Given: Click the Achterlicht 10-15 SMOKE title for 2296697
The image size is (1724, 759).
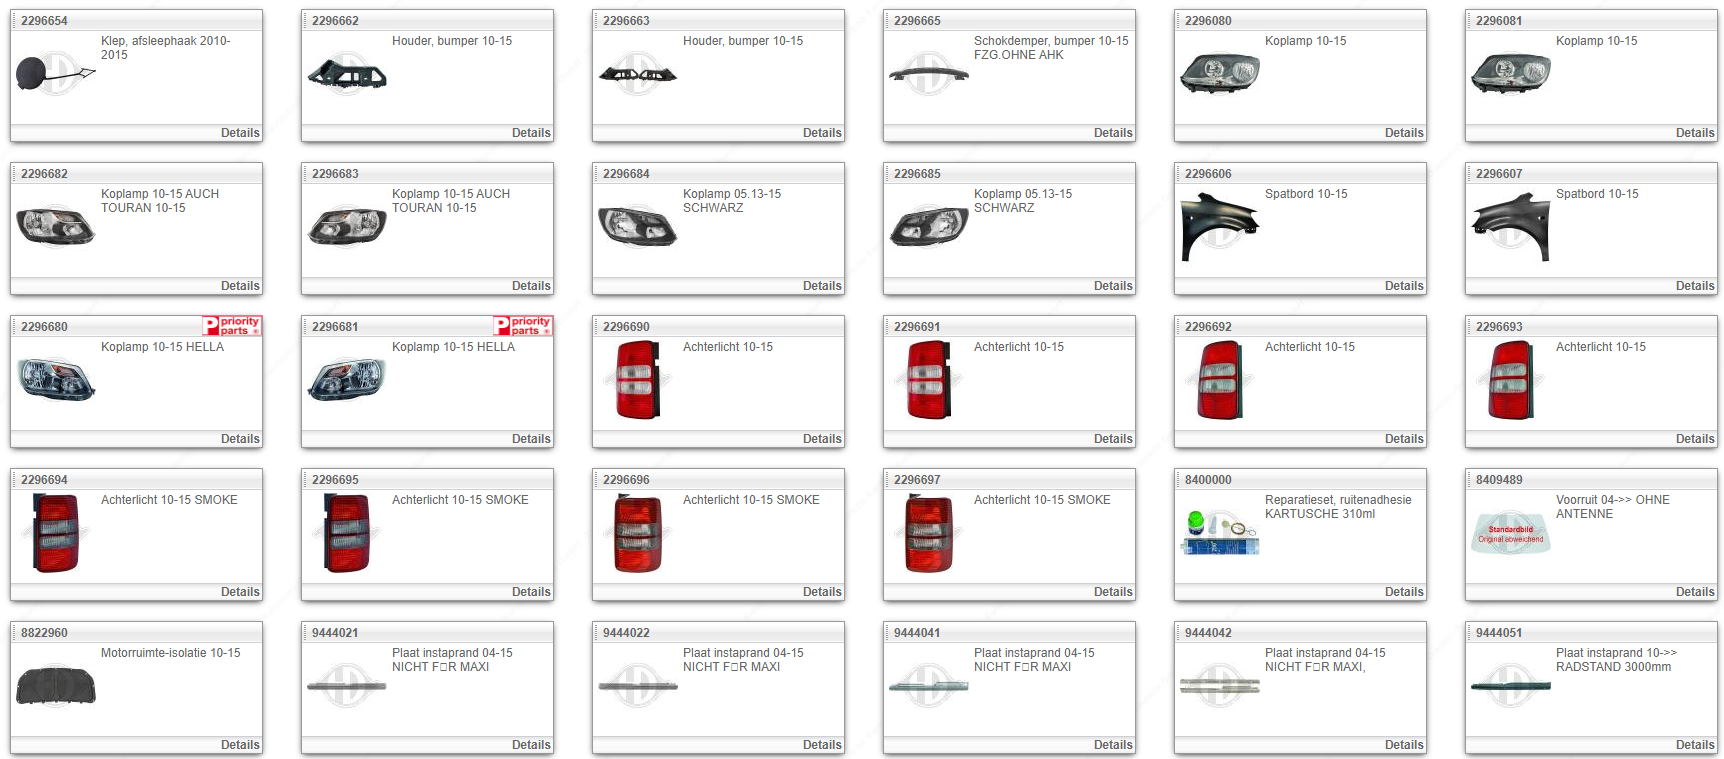Looking at the screenshot, I should tap(1041, 500).
